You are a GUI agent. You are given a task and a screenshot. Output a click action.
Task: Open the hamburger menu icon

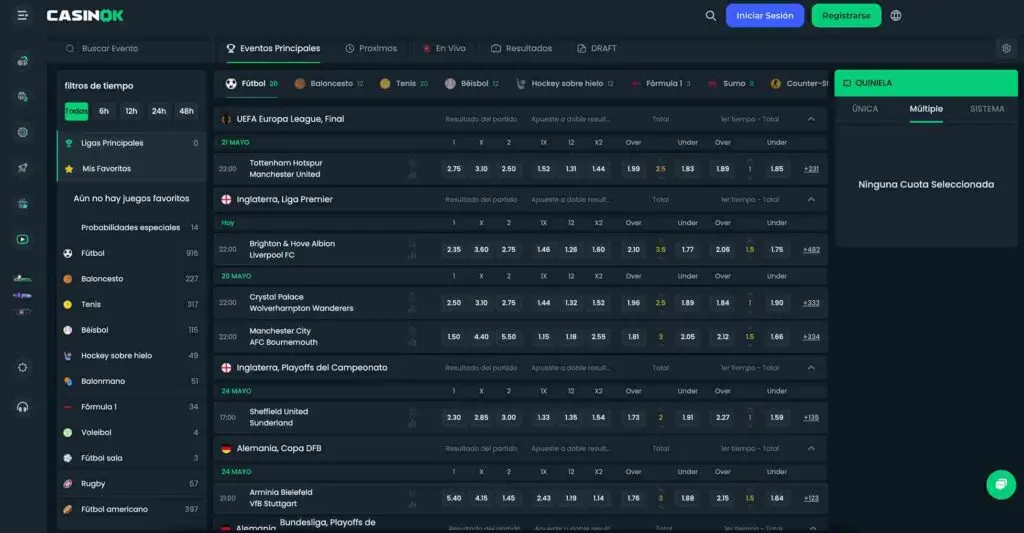point(22,15)
